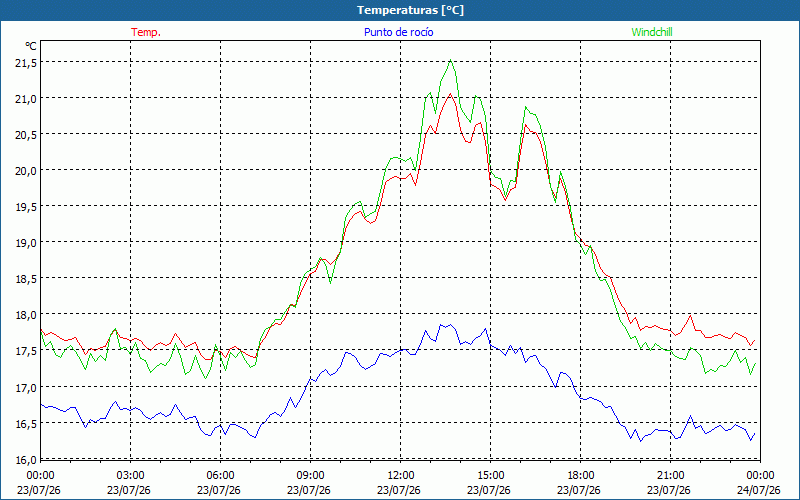Click the "19,0" y-axis value

click(x=28, y=243)
